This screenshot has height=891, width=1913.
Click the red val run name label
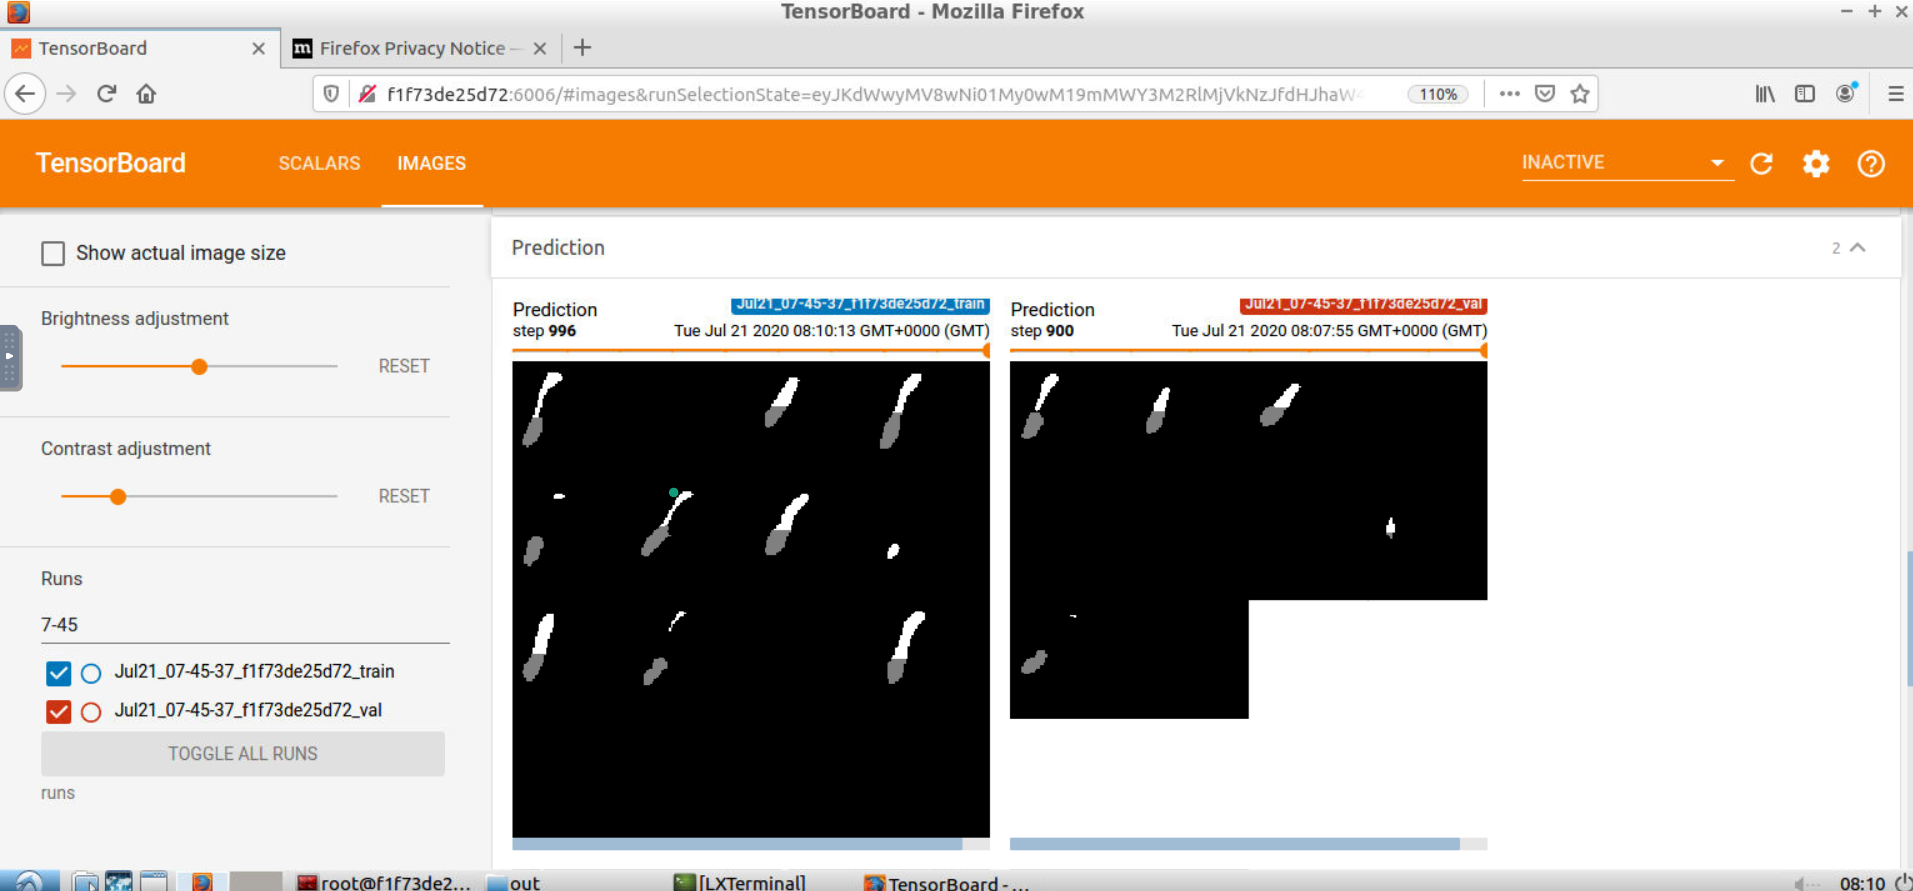point(1363,304)
